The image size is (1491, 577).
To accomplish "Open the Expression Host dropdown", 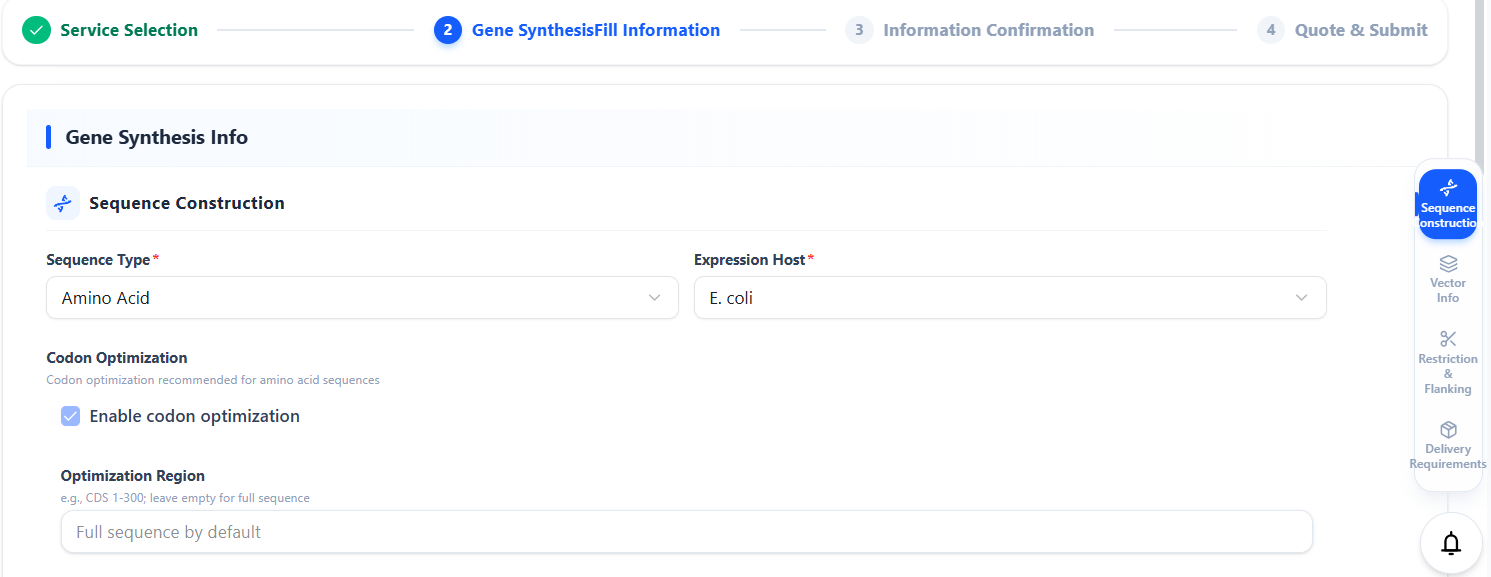I will [x=1010, y=298].
